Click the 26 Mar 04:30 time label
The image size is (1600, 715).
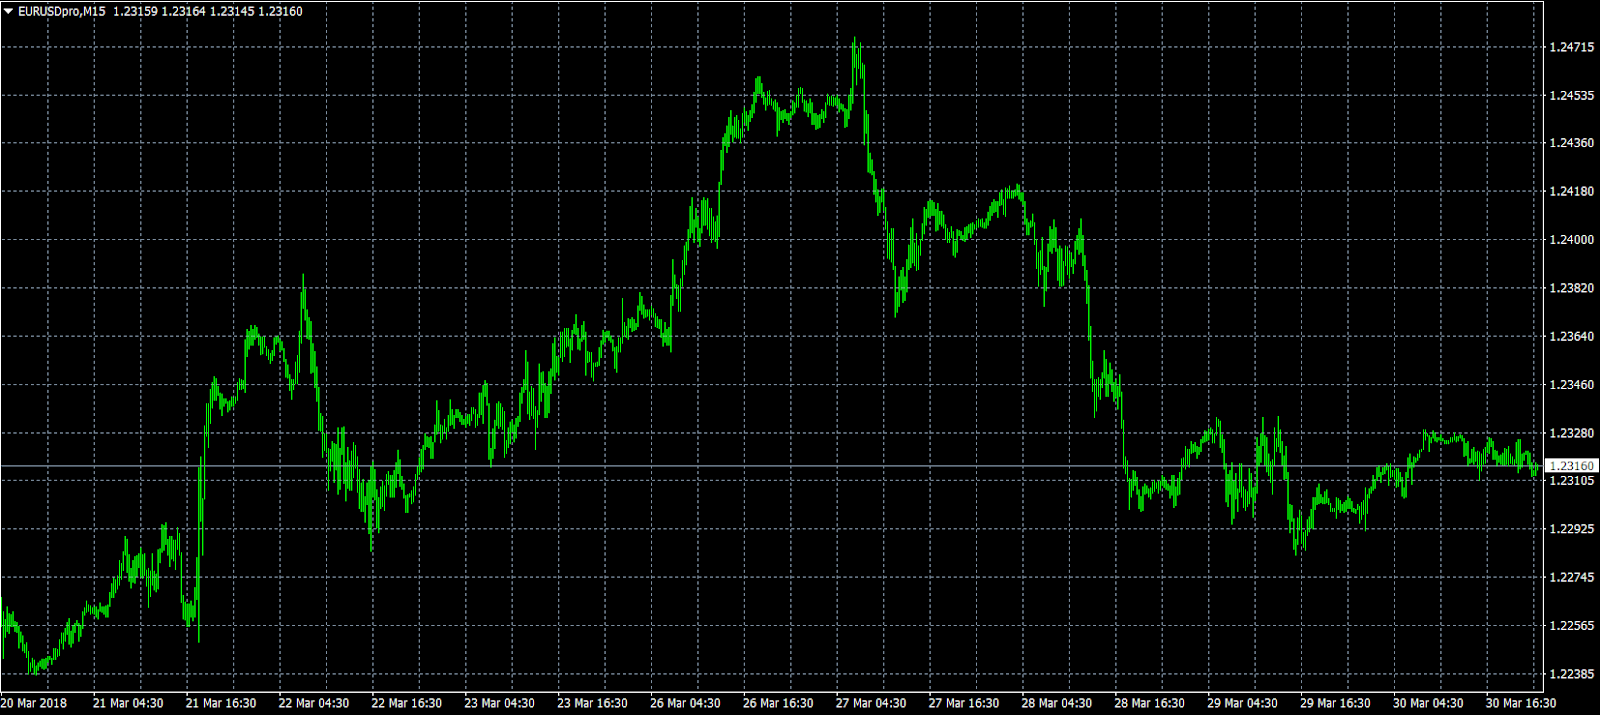pos(685,703)
